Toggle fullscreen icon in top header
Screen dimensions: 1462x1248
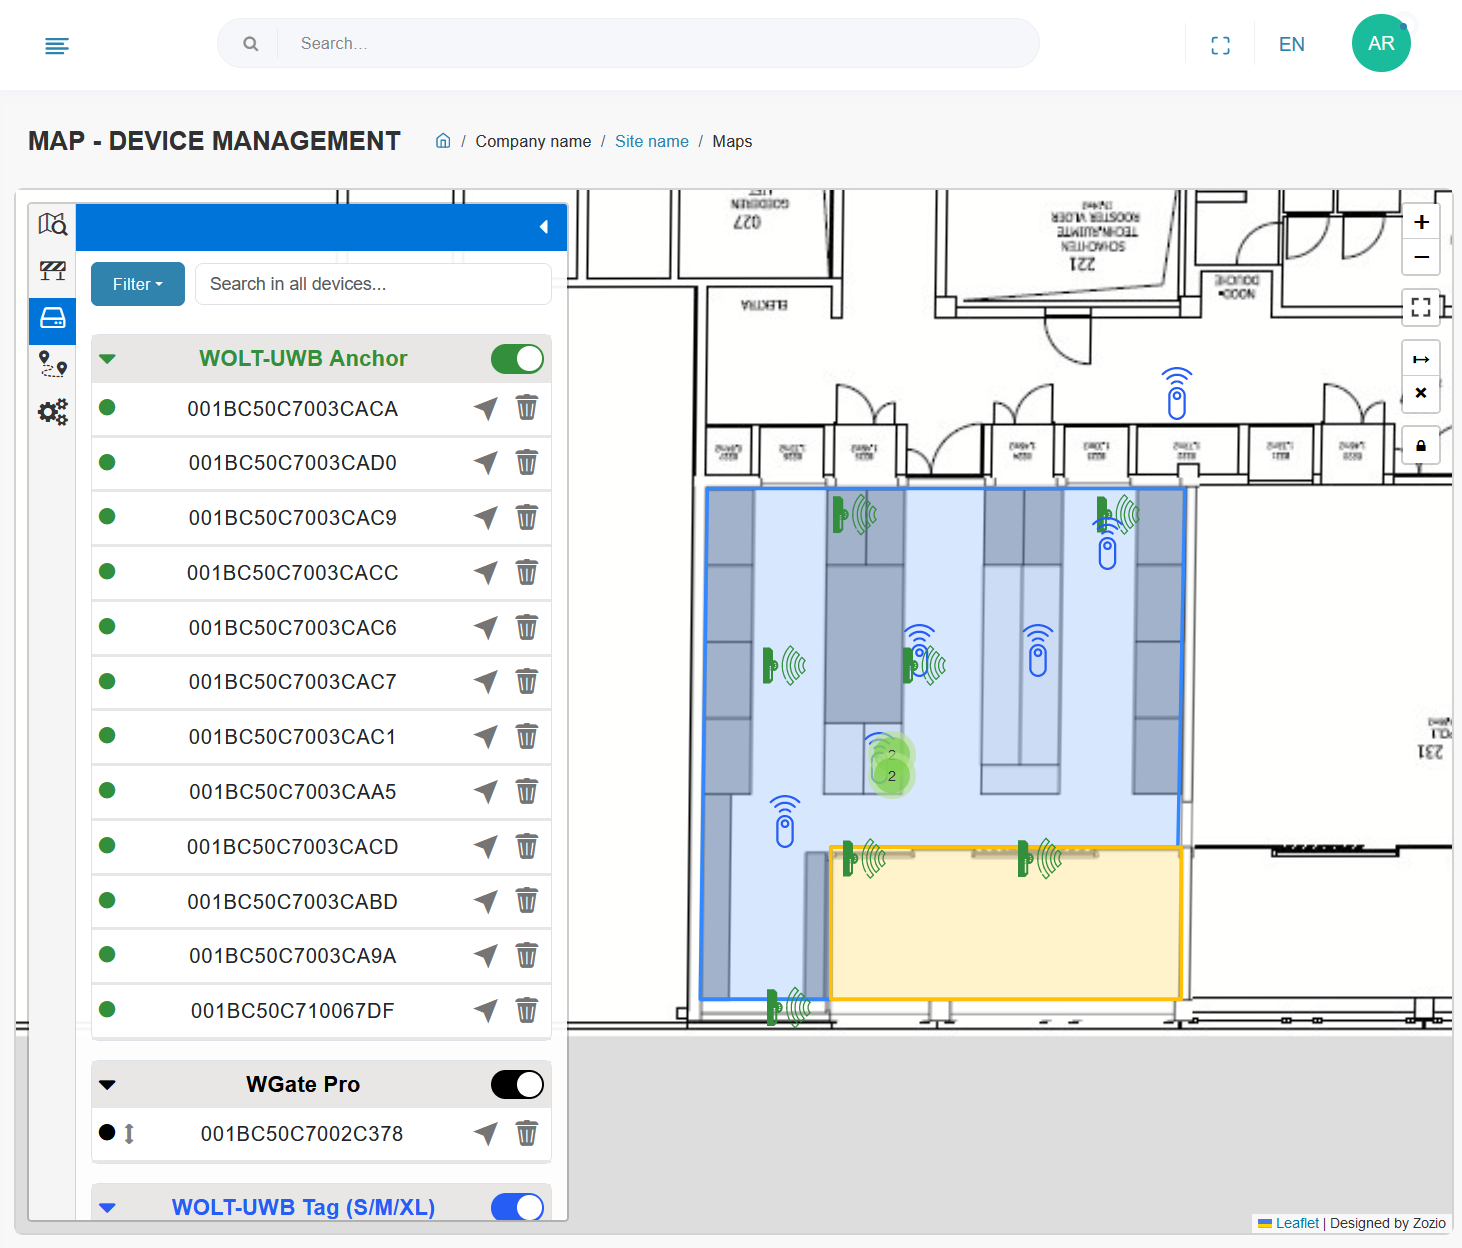click(x=1220, y=45)
